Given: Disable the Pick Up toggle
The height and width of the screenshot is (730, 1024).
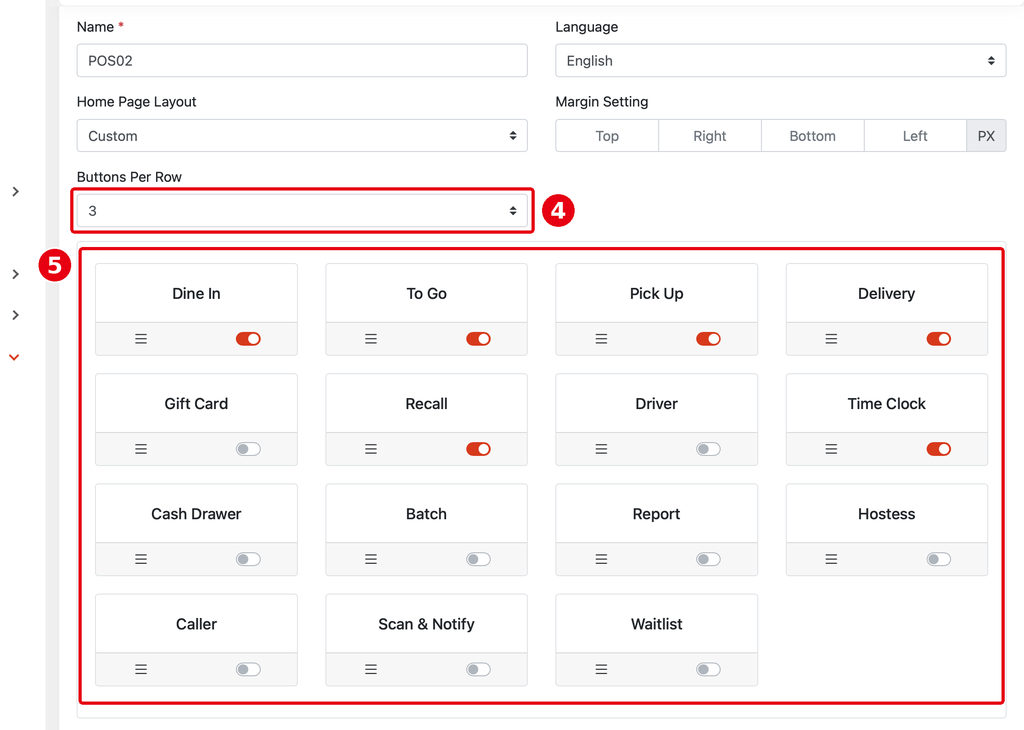Looking at the screenshot, I should (709, 339).
